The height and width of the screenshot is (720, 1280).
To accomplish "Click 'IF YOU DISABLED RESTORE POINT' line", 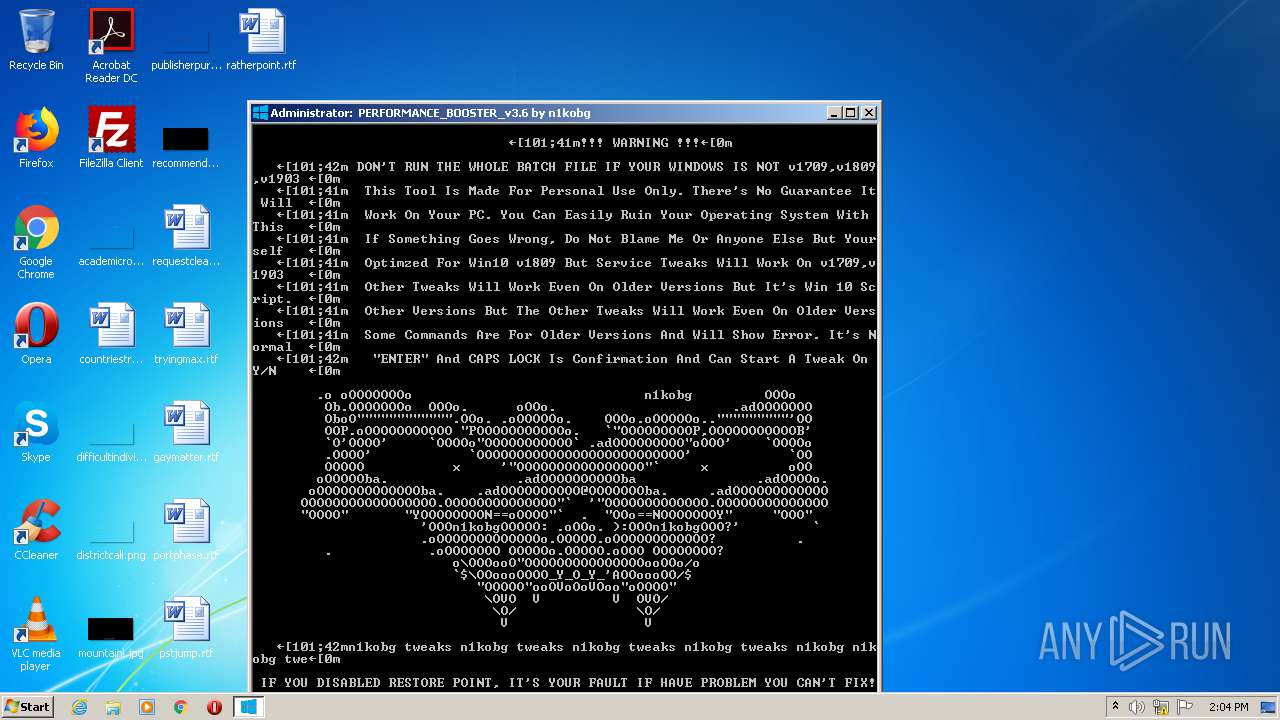I will (x=568, y=683).
